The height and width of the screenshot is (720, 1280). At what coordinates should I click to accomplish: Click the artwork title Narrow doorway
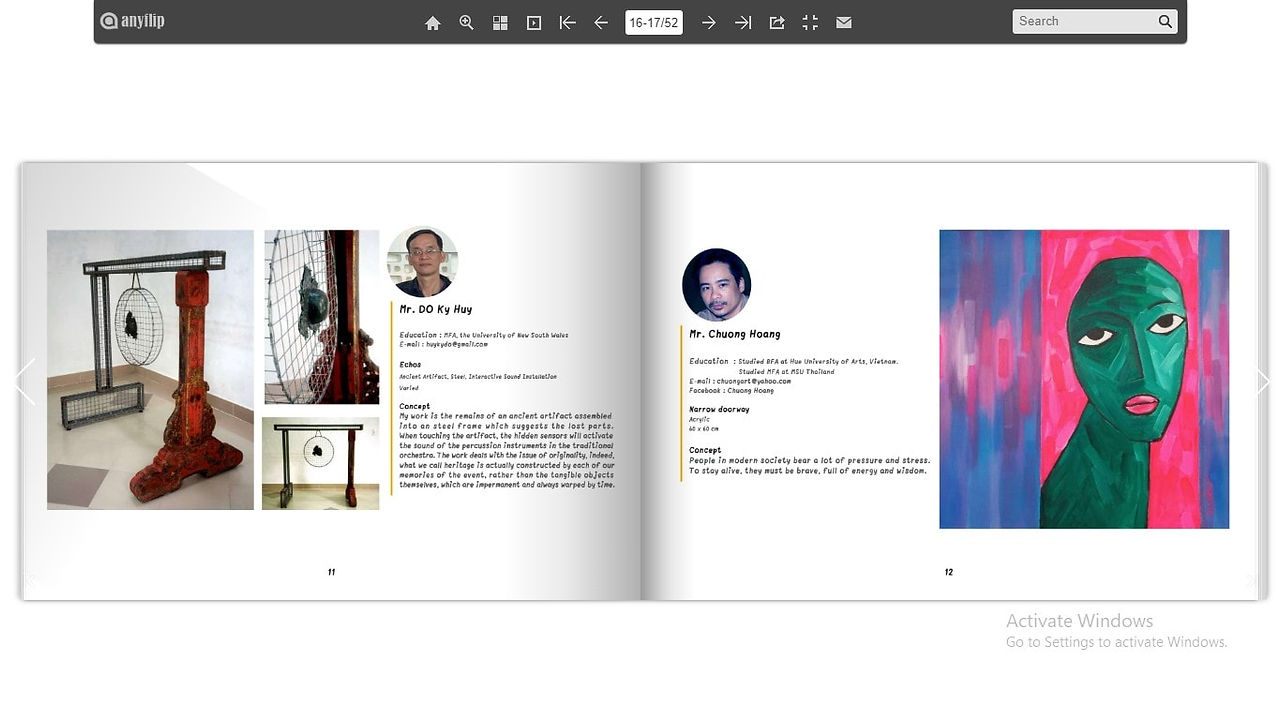pos(719,409)
